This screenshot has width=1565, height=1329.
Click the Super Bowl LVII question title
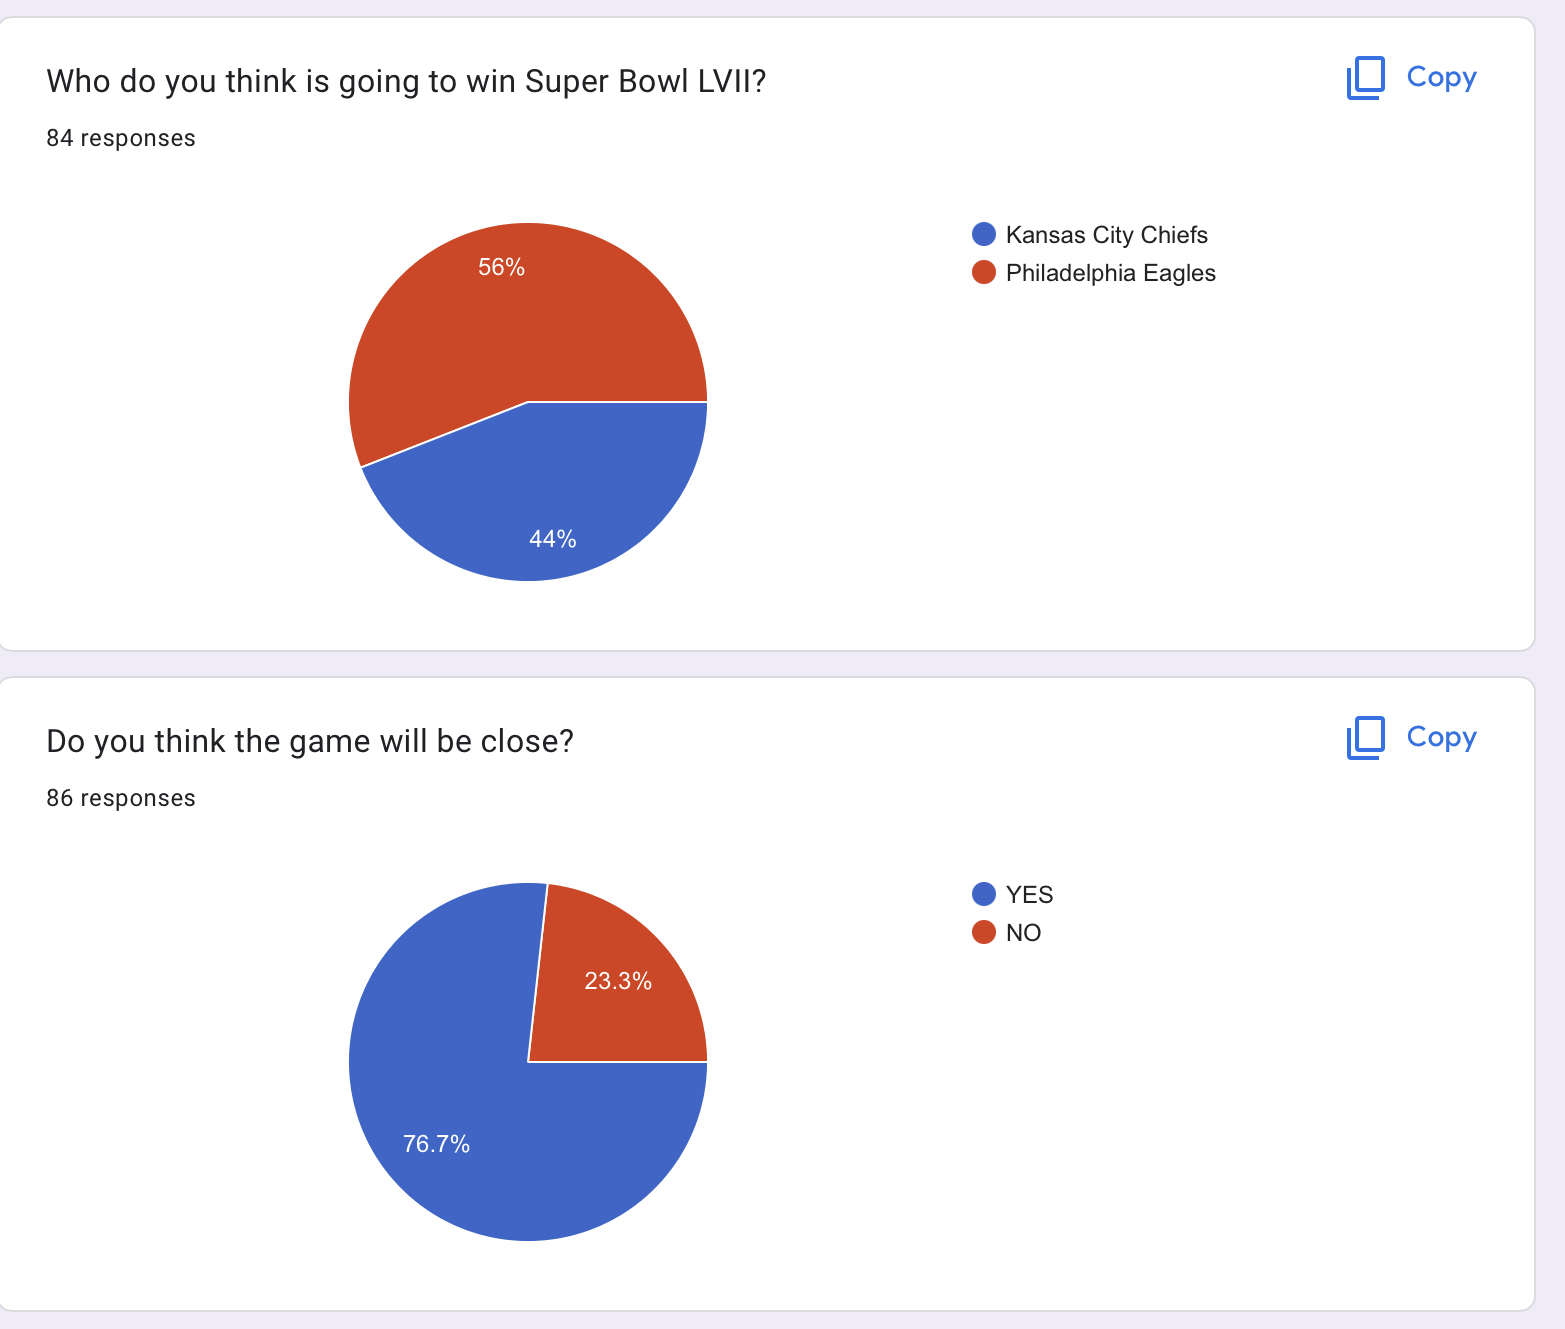[x=406, y=81]
